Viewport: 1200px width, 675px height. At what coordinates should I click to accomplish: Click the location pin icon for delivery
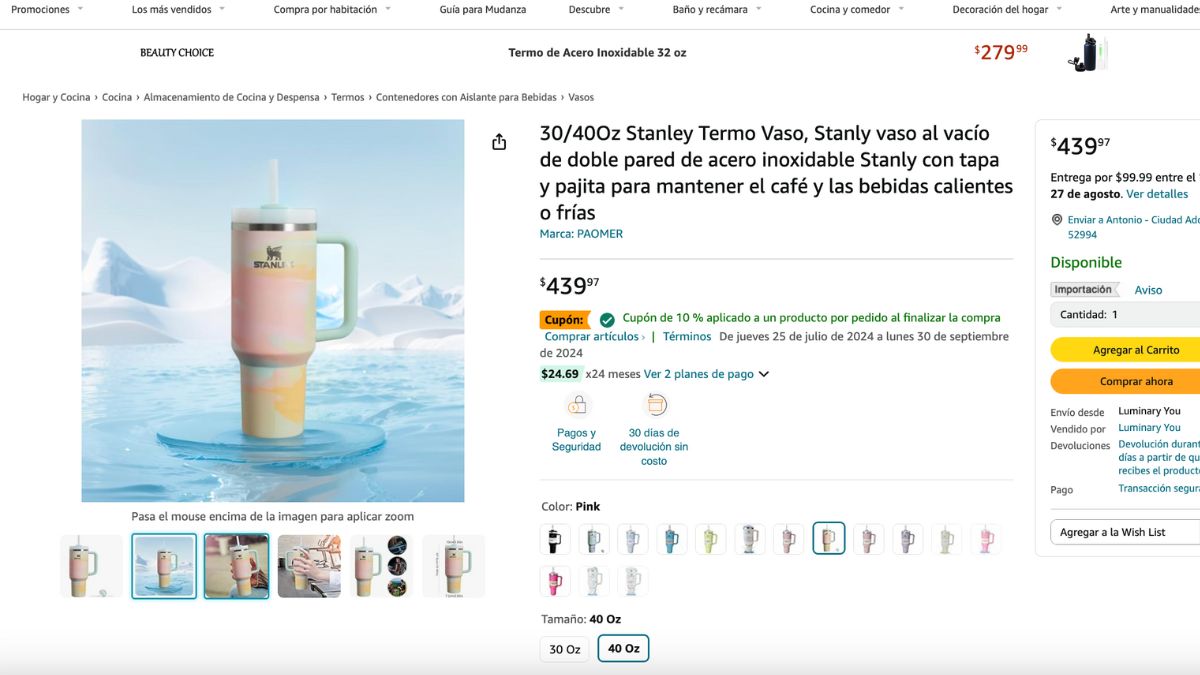pyautogui.click(x=1057, y=220)
